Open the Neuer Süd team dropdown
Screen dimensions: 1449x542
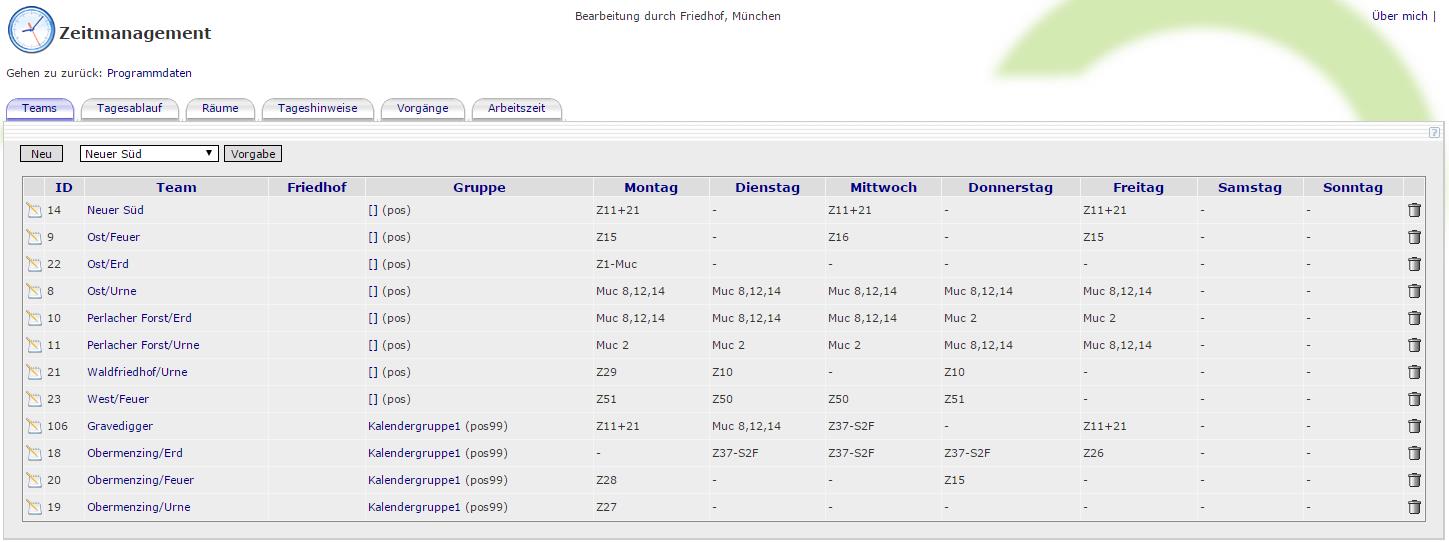[149, 154]
